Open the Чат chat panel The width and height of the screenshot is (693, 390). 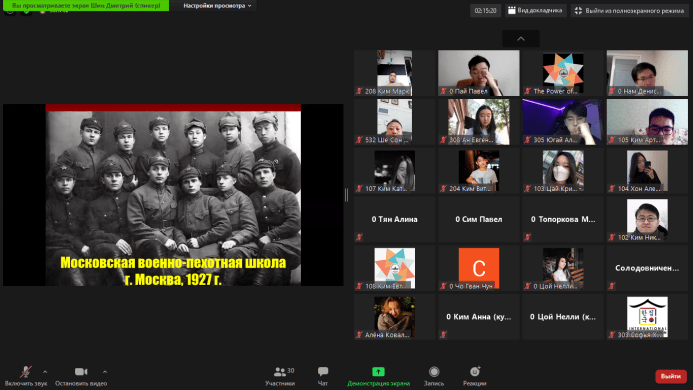tap(323, 376)
